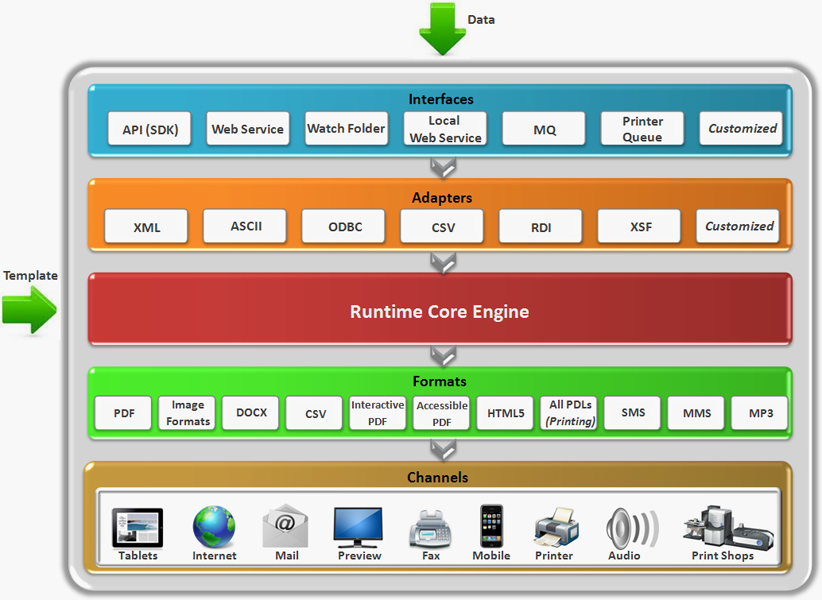Click the Preview label text

360,555
